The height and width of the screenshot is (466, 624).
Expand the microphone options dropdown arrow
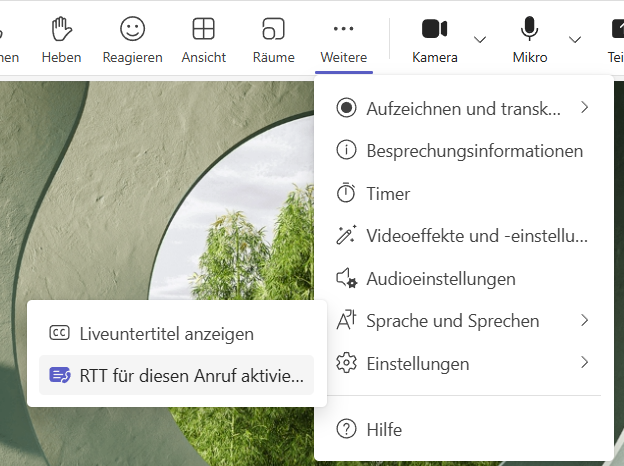(x=575, y=39)
